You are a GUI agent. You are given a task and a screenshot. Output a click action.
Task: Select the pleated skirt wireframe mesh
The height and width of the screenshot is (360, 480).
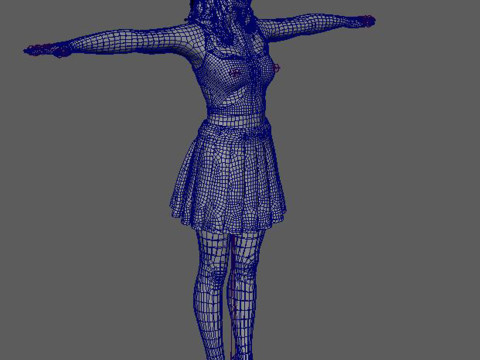[x=228, y=177]
